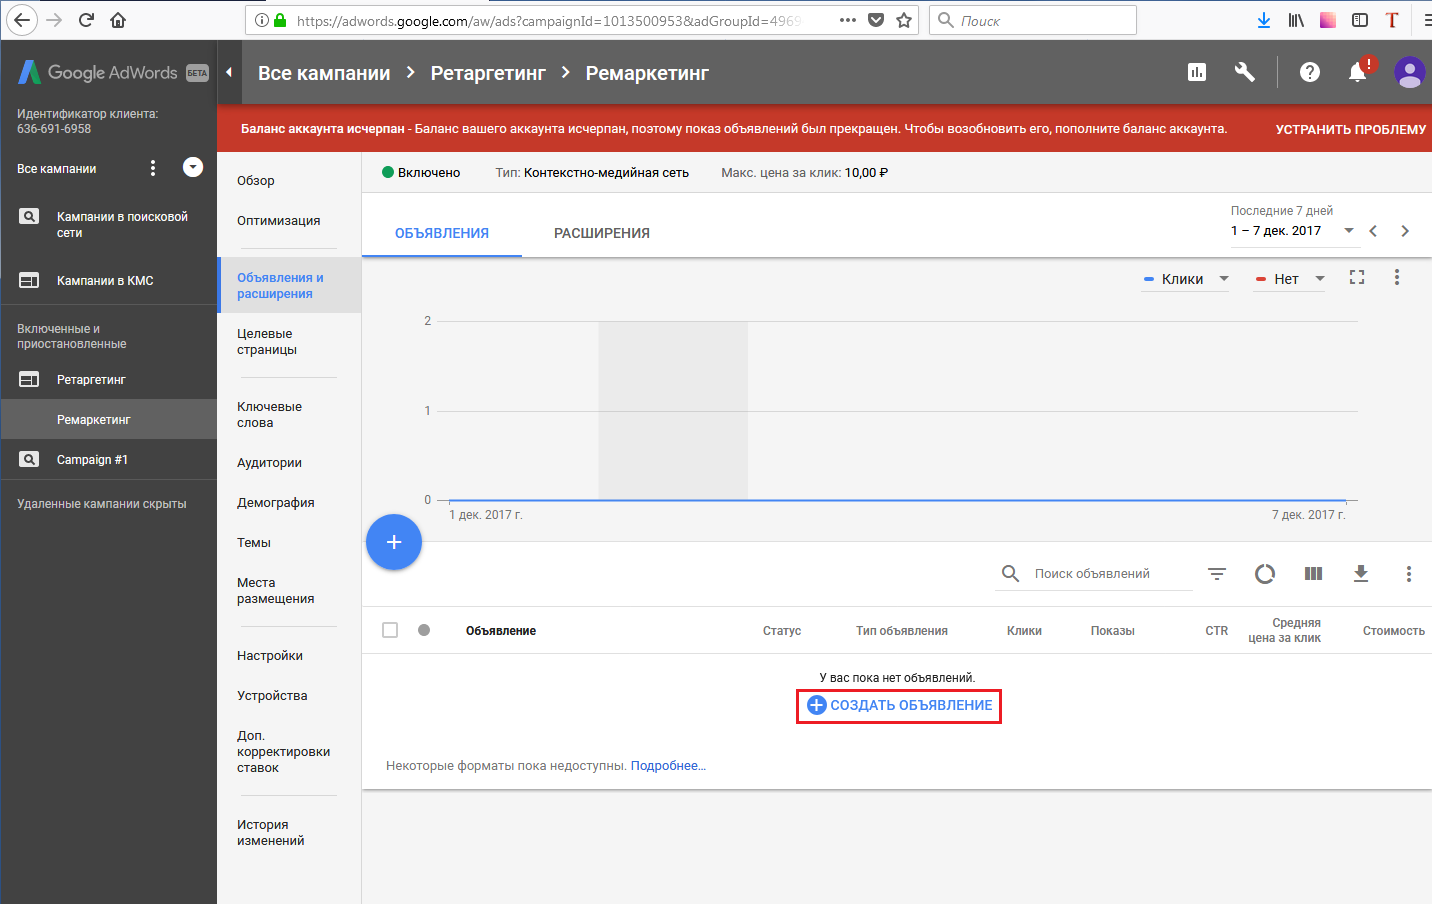The height and width of the screenshot is (904, 1432).
Task: Tick the select-all checkbox in table header
Action: (390, 630)
